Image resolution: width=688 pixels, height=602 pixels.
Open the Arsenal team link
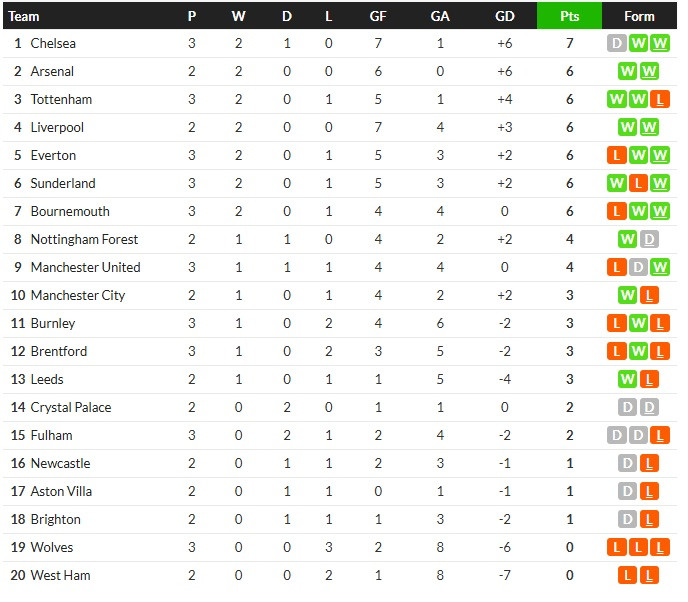click(x=52, y=71)
